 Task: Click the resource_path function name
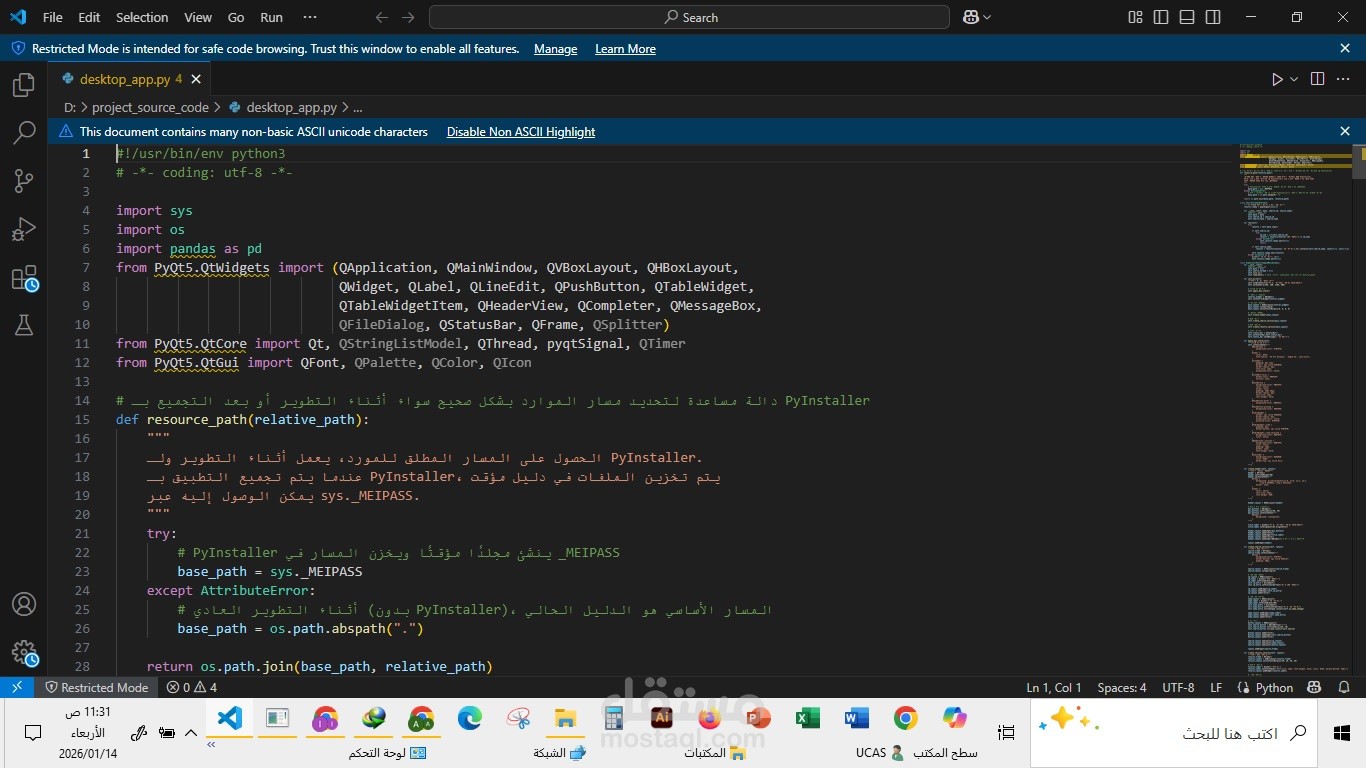point(196,419)
